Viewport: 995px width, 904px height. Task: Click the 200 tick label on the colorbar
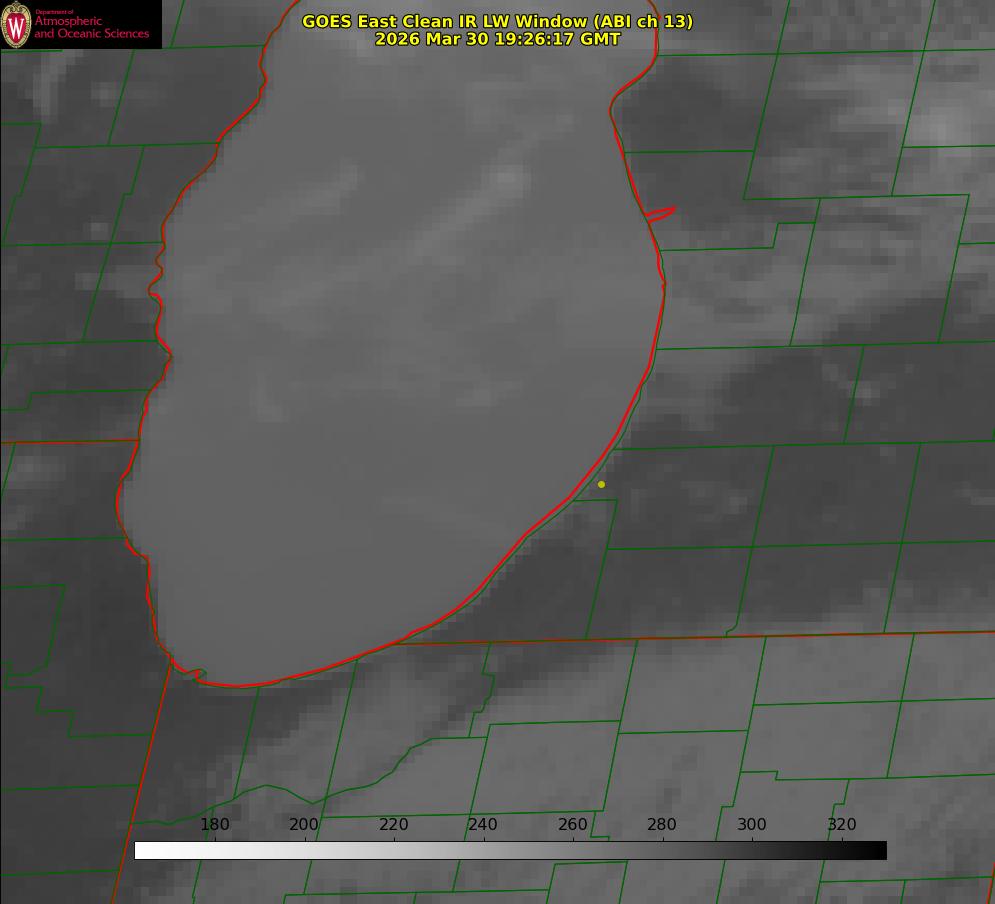(304, 825)
